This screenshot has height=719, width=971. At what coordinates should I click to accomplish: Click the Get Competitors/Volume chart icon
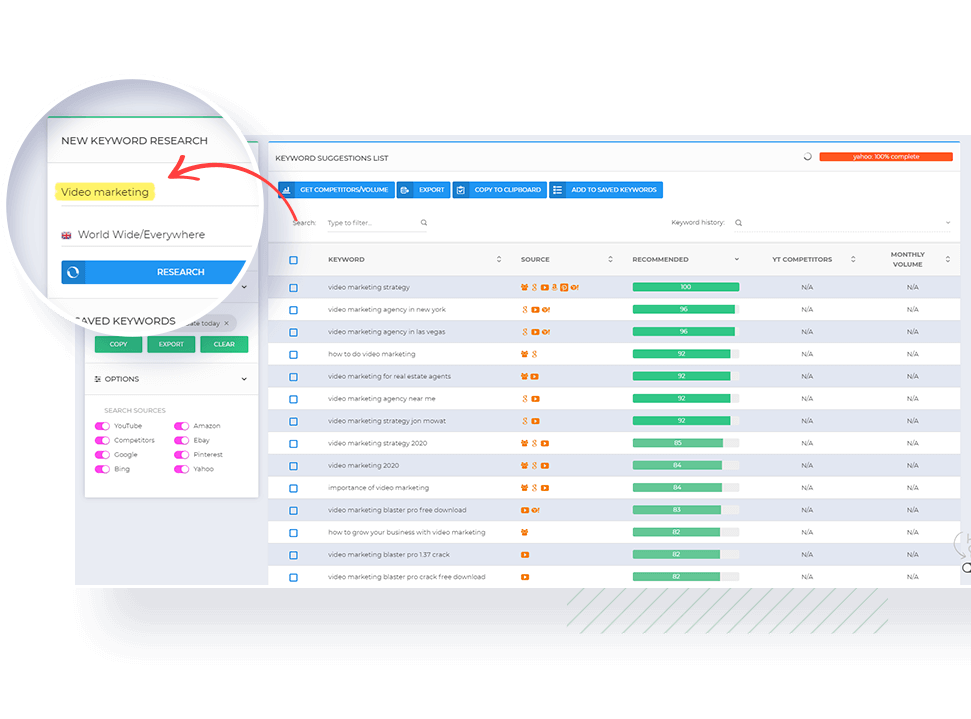286,190
